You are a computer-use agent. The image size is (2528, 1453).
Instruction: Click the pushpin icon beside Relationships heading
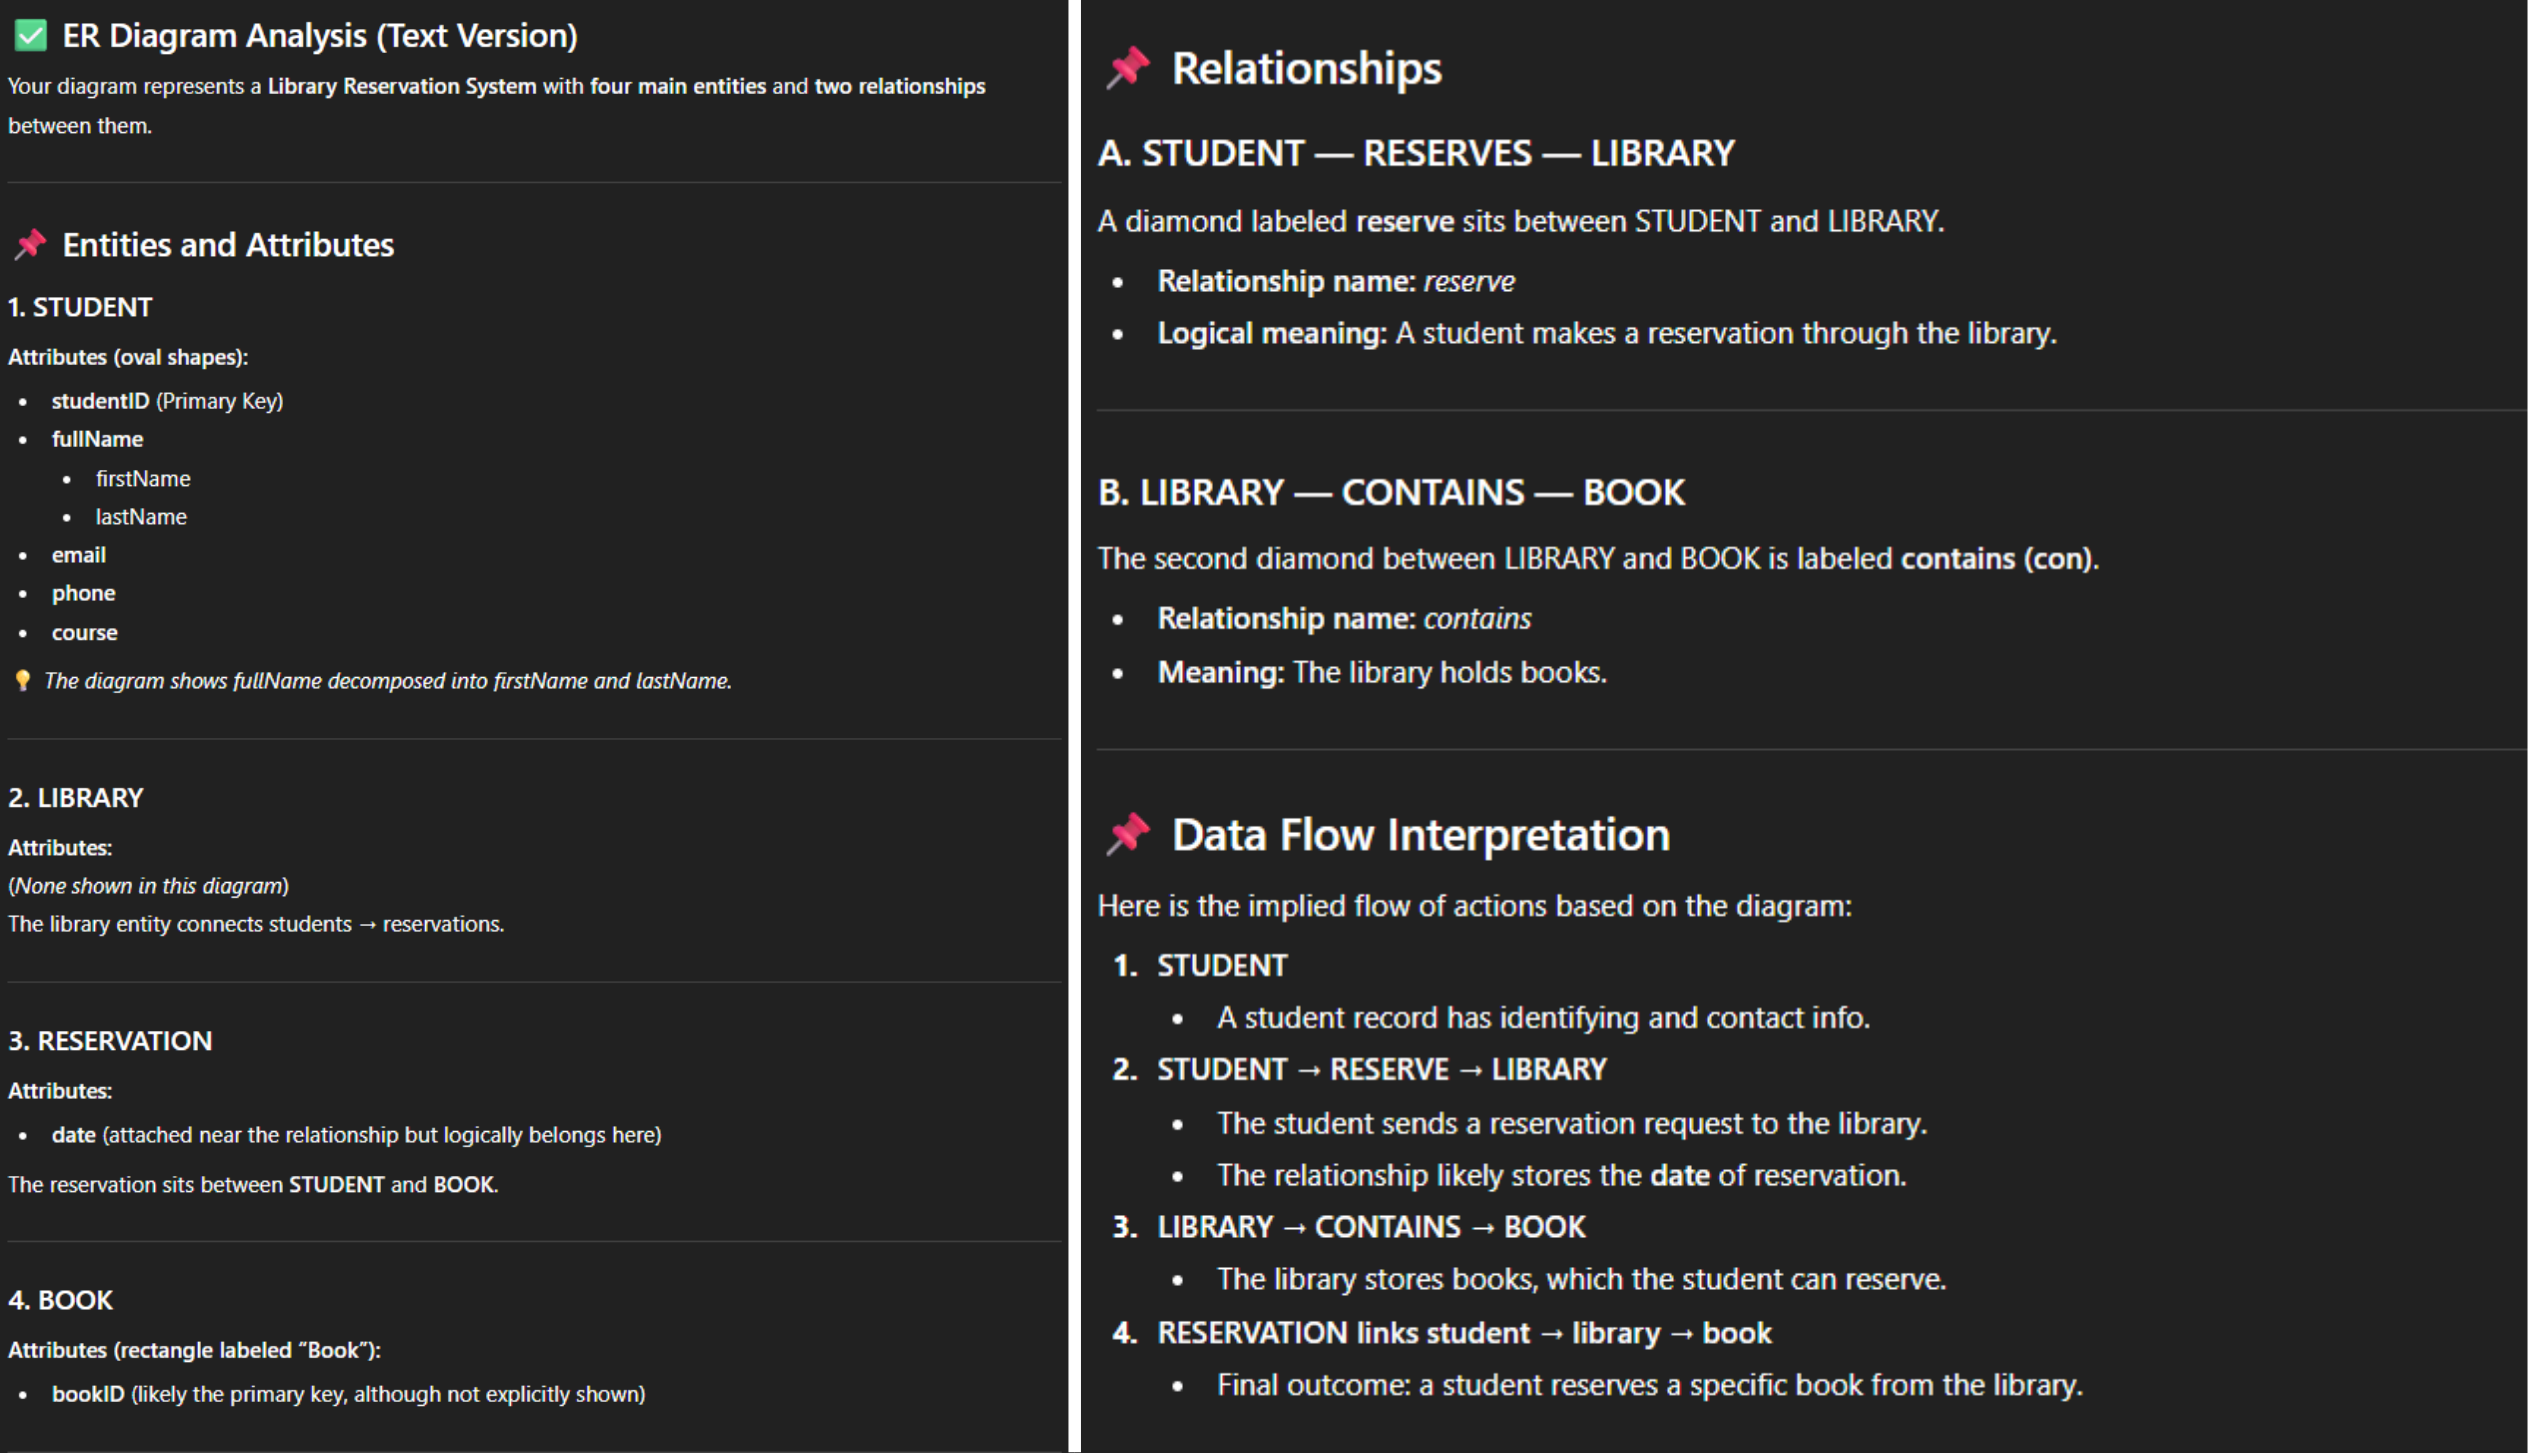point(1127,68)
